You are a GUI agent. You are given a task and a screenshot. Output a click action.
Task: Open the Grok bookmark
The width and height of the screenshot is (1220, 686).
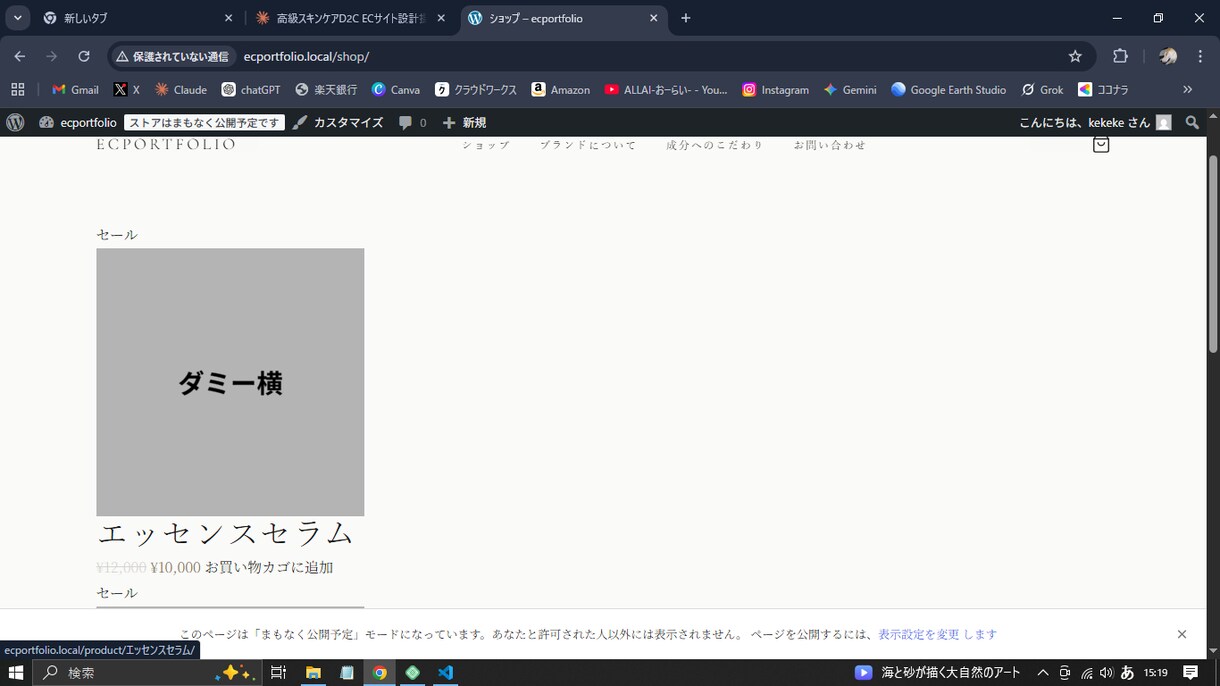[1042, 89]
